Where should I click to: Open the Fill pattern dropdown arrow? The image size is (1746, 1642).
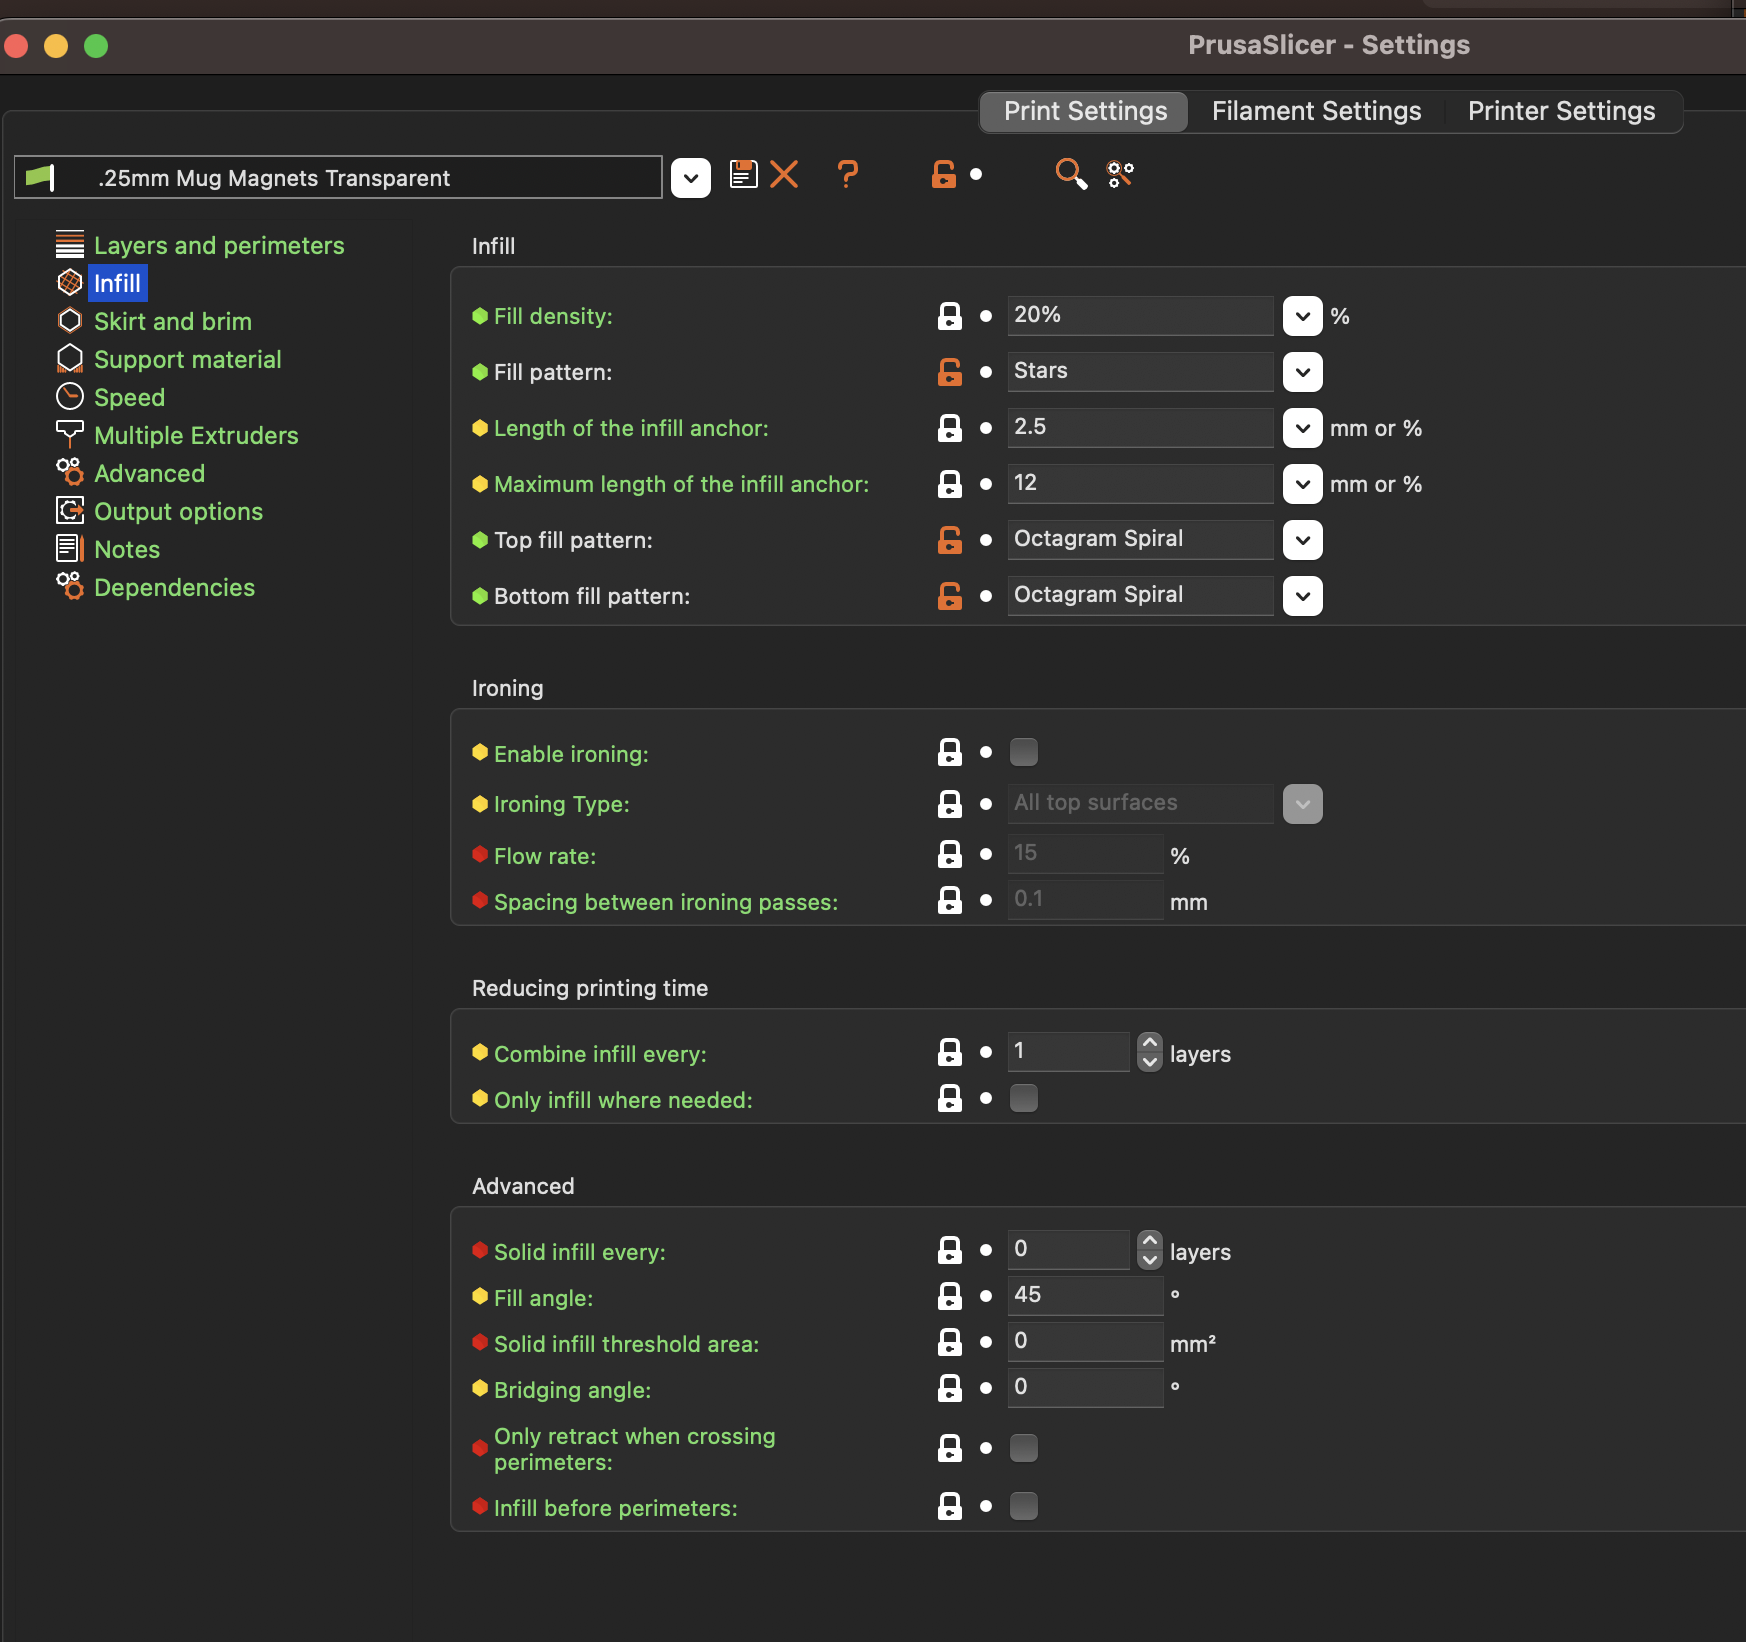1302,372
